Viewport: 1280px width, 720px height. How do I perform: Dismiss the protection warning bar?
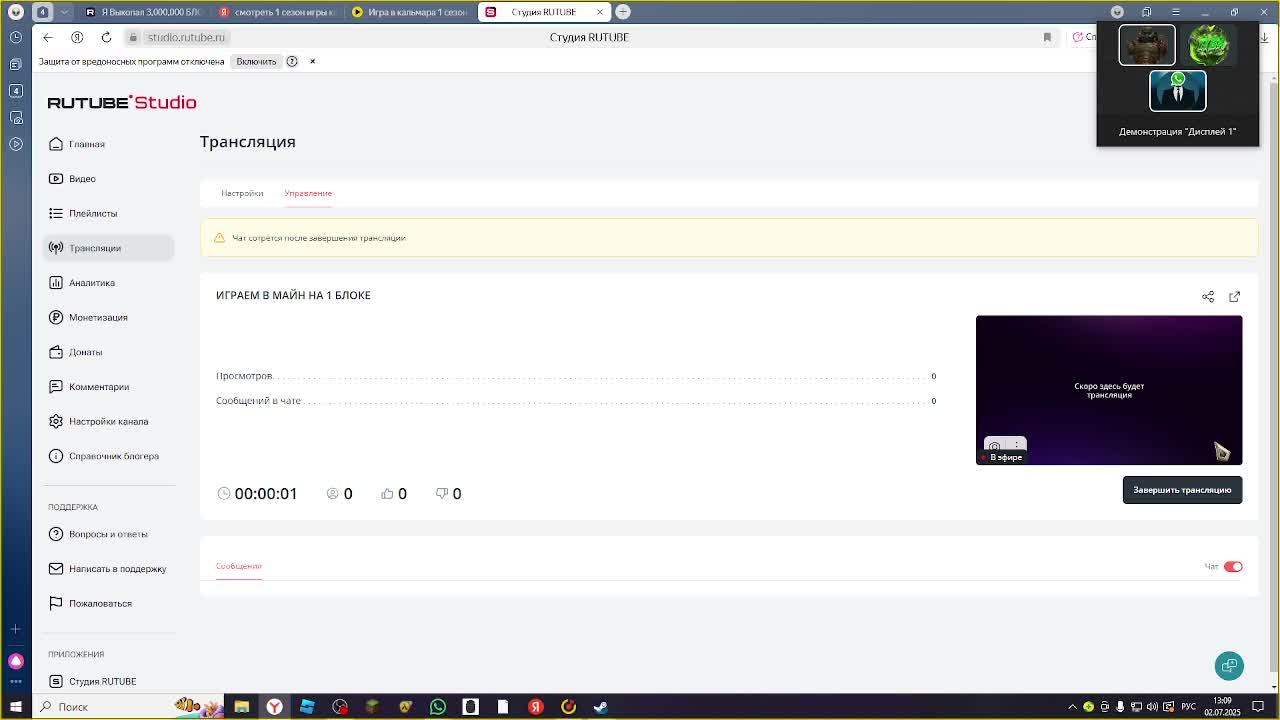[312, 61]
